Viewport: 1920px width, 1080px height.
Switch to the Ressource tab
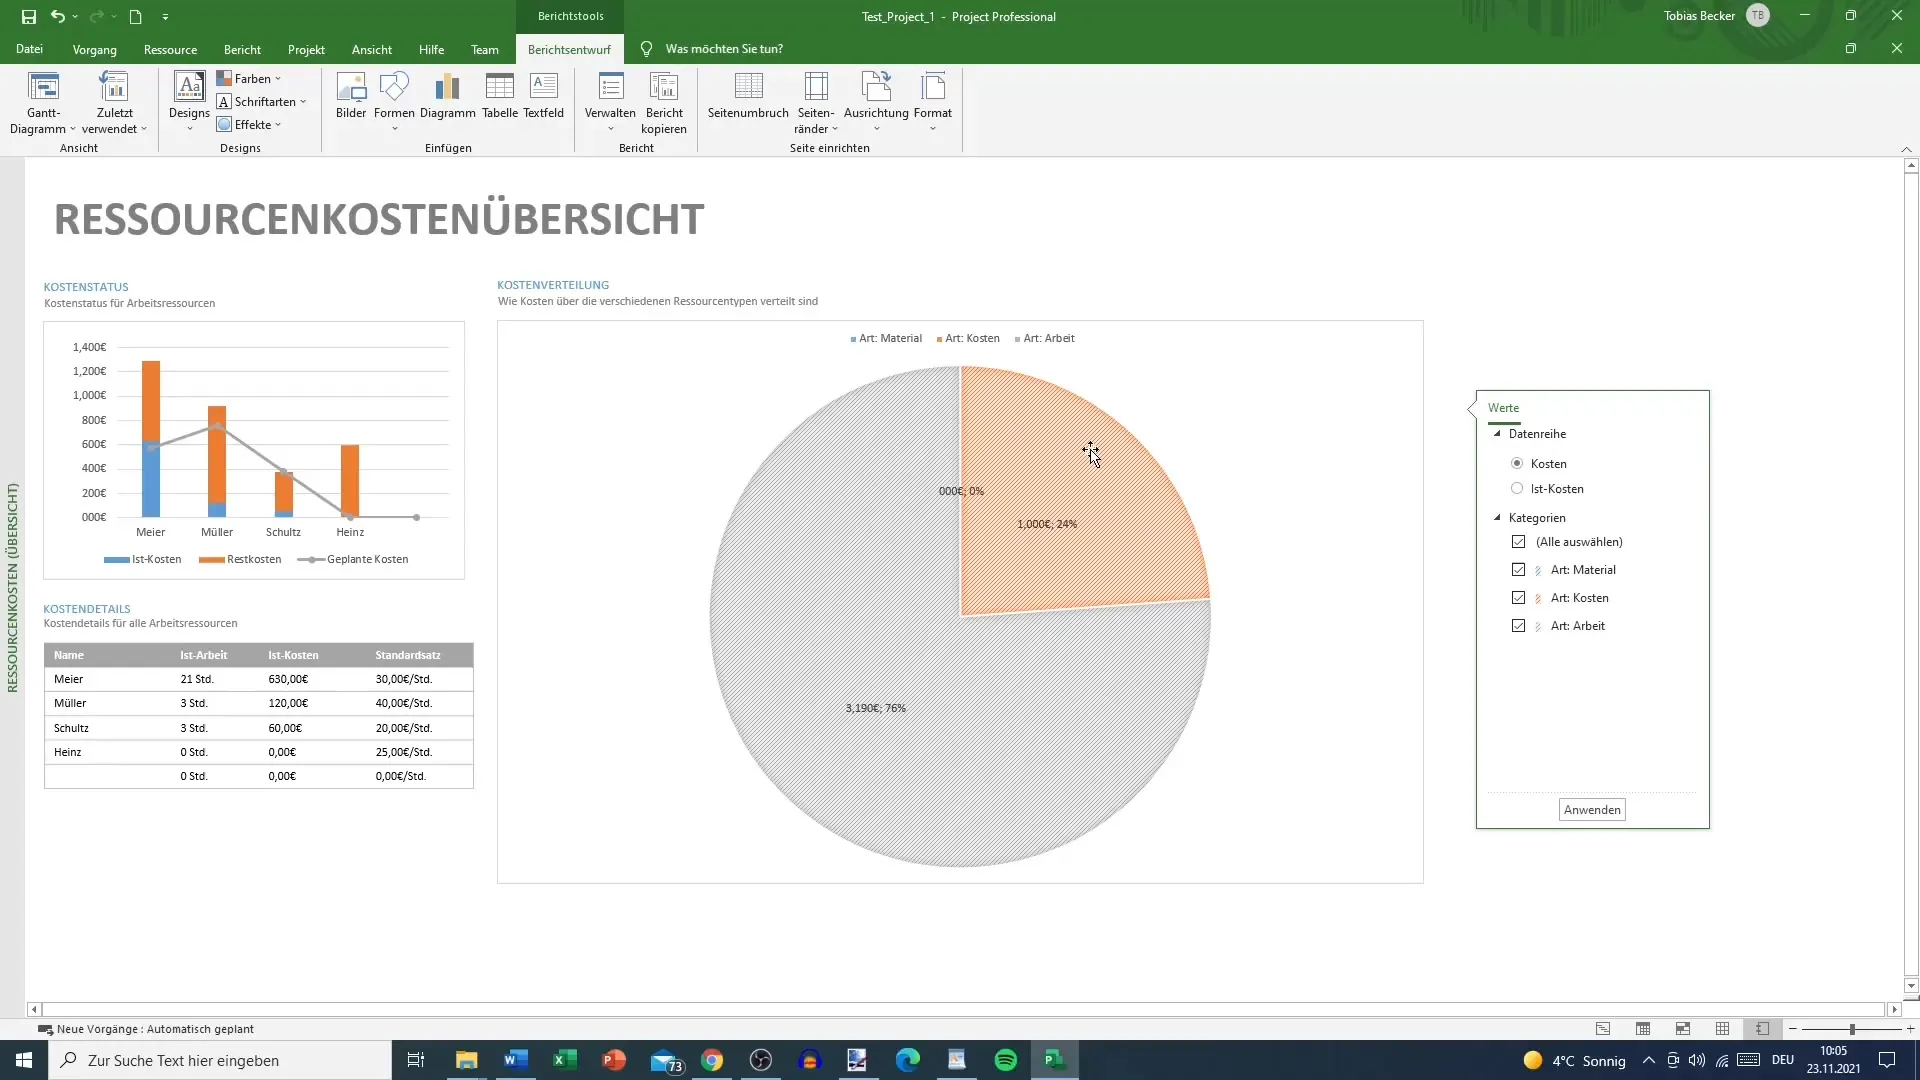click(x=170, y=49)
